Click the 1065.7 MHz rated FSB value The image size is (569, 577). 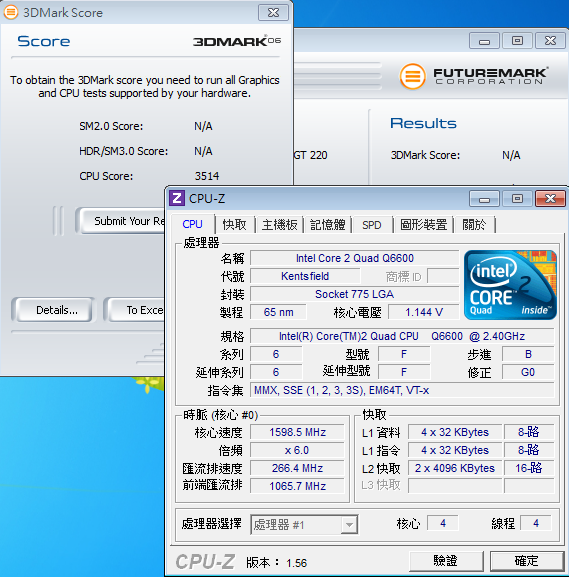297,486
